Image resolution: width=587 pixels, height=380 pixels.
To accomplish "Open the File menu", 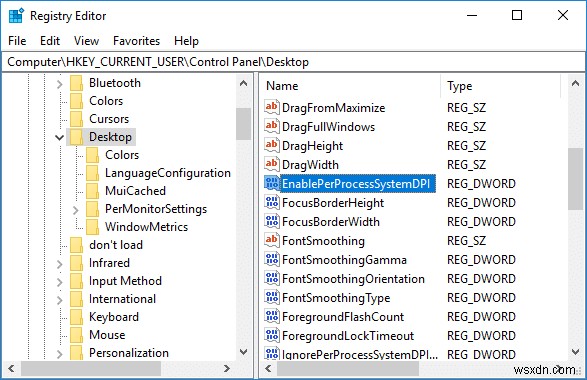I will [x=17, y=40].
